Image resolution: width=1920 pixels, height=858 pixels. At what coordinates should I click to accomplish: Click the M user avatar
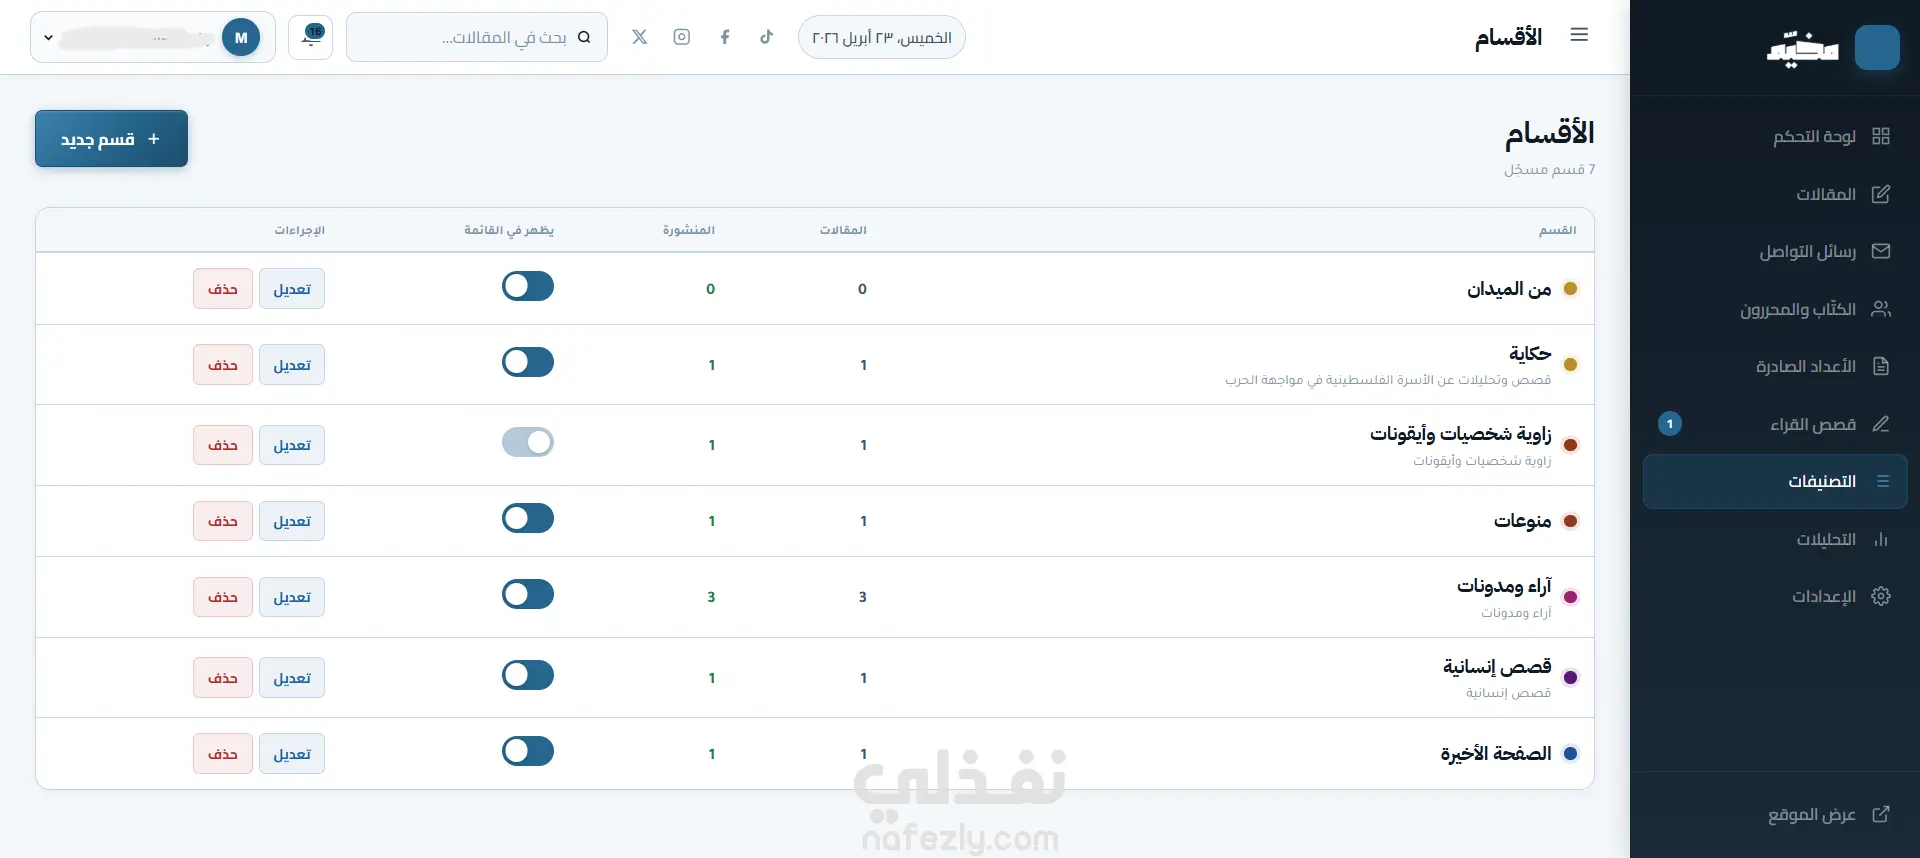click(x=241, y=37)
